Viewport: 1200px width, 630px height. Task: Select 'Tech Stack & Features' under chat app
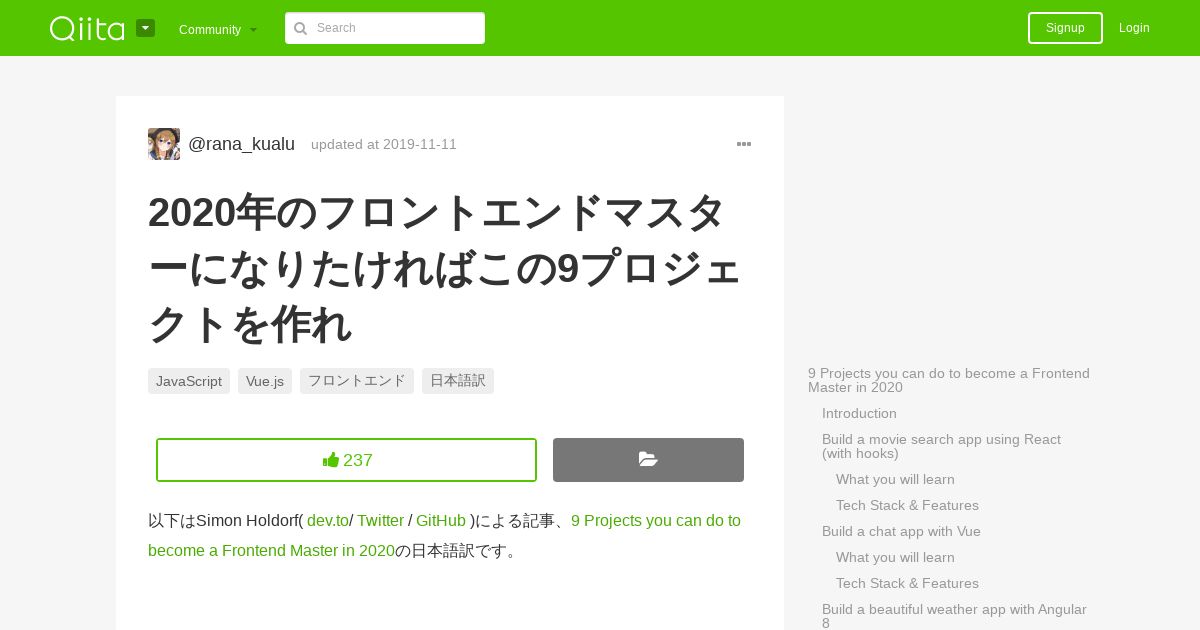point(907,583)
